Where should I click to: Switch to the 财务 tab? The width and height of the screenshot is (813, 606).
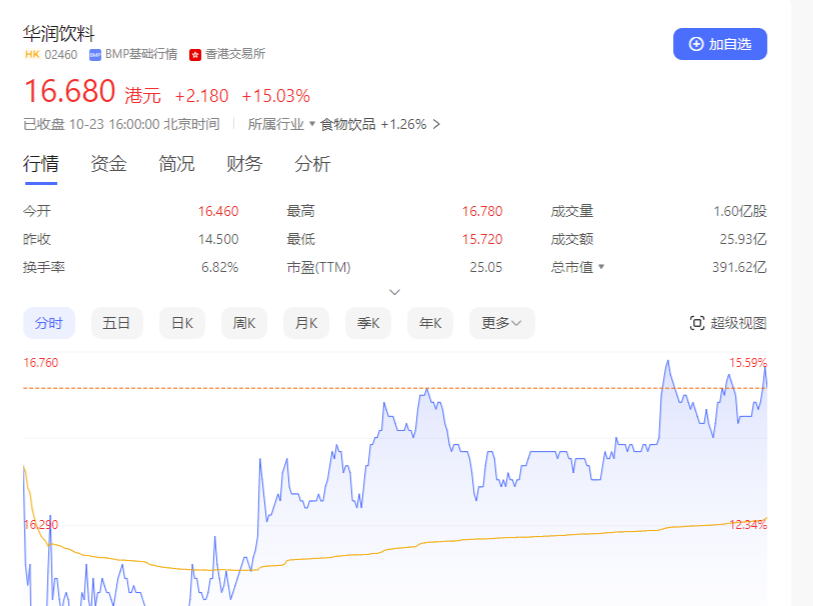244,164
